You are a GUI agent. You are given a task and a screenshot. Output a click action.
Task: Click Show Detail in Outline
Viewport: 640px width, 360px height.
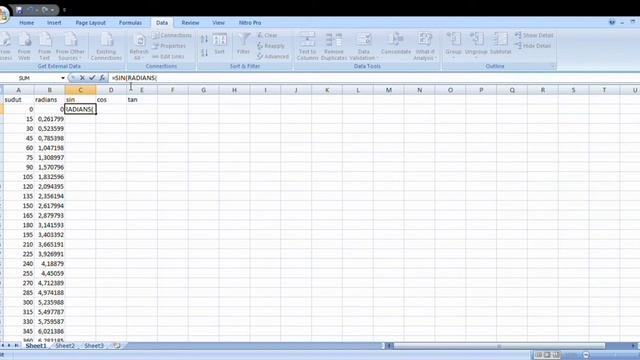[x=534, y=36]
